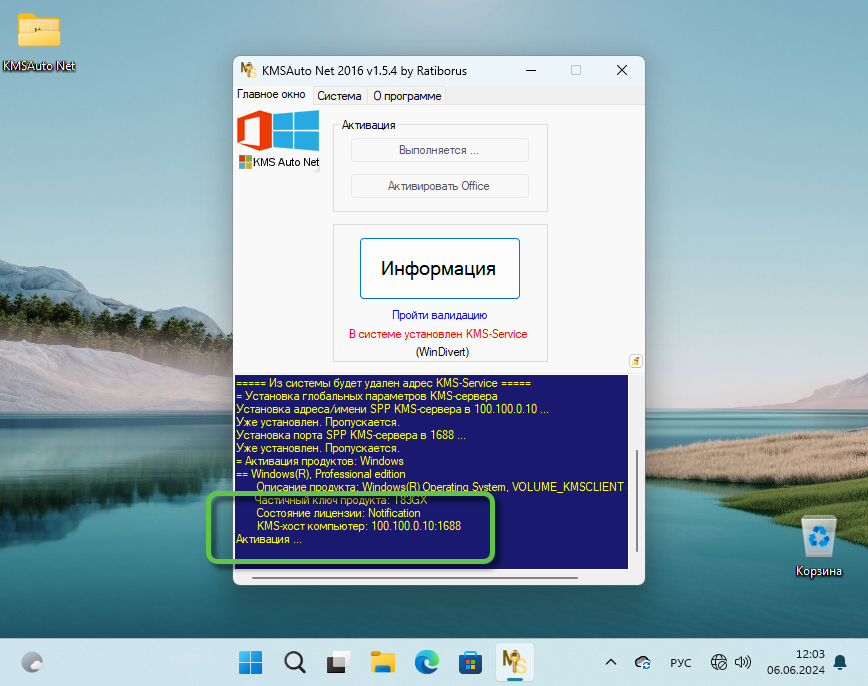Image resolution: width=868 pixels, height=686 pixels.
Task: Click the red В системе установлен KMS-Service text
Action: (438, 334)
